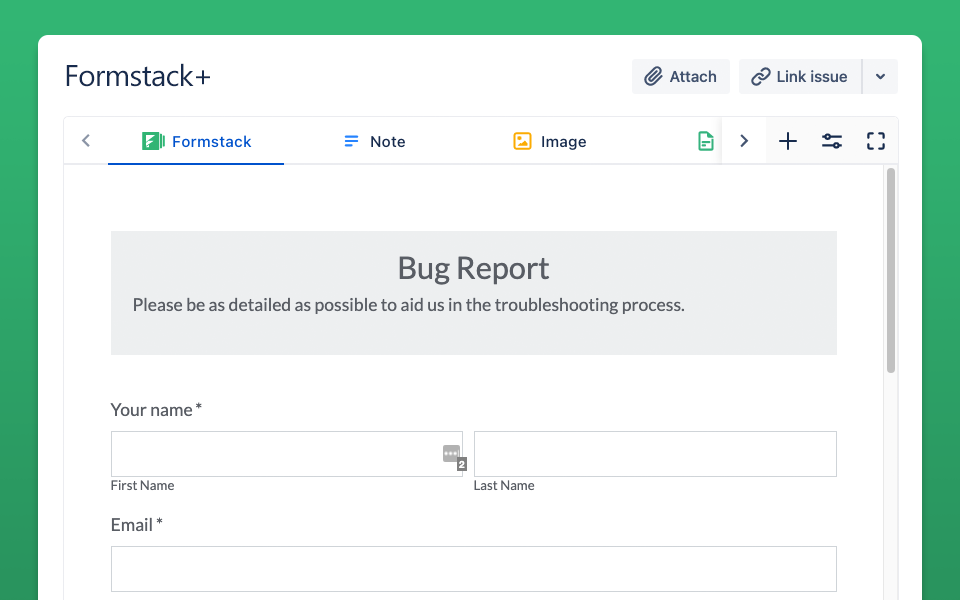Click the Link issue button

[799, 77]
